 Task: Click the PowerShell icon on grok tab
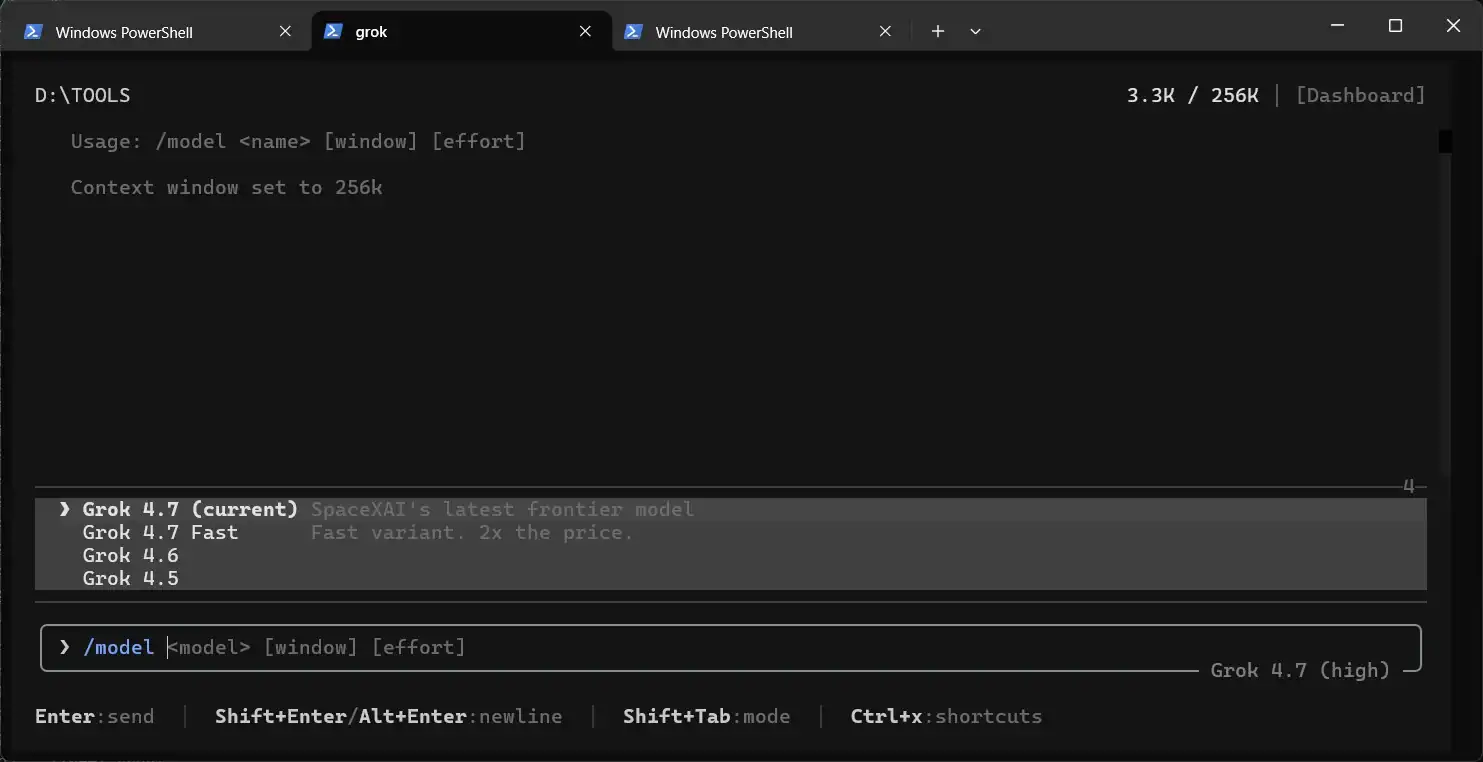pyautogui.click(x=333, y=32)
